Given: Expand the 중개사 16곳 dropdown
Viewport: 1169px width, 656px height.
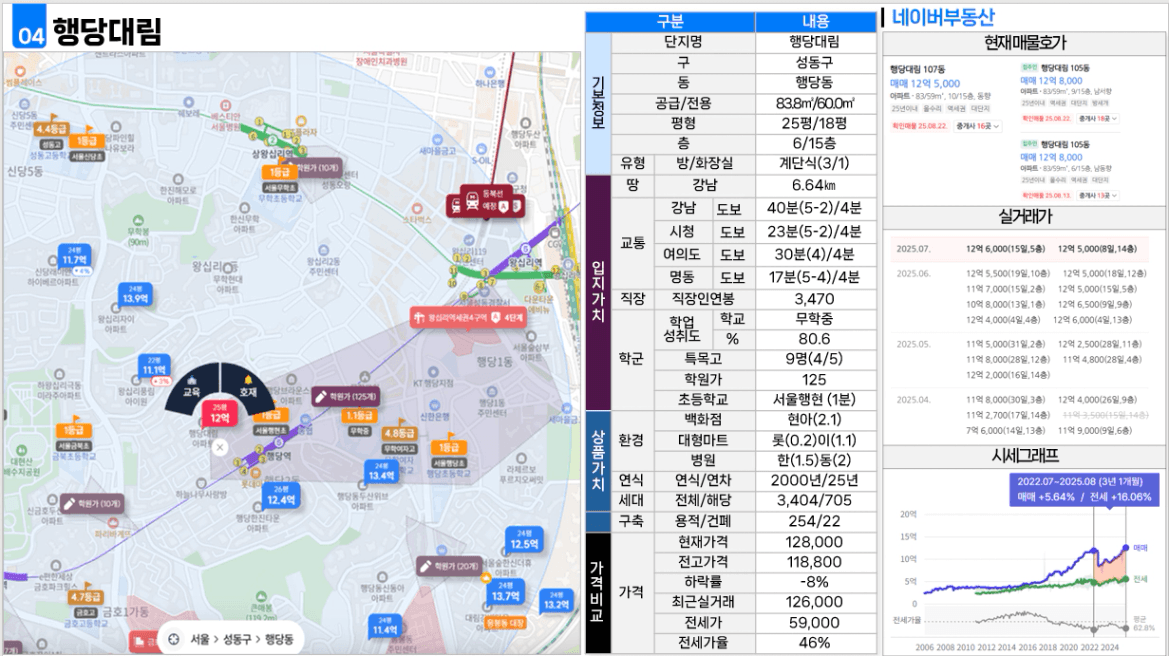Looking at the screenshot, I should 978,126.
